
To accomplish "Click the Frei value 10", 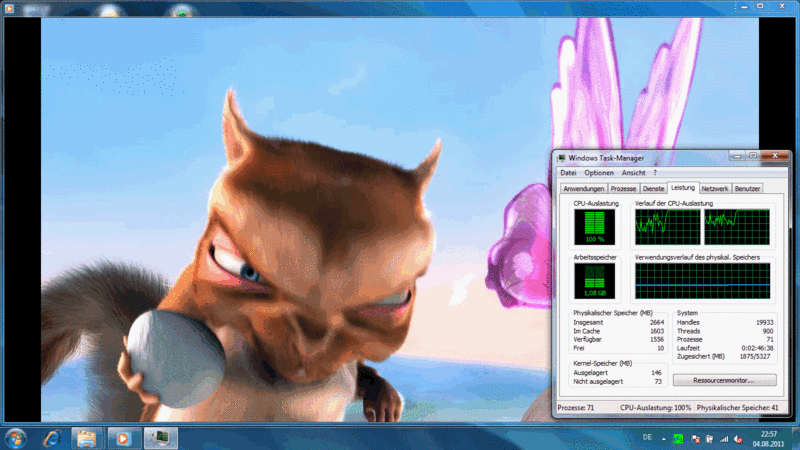I will click(660, 348).
